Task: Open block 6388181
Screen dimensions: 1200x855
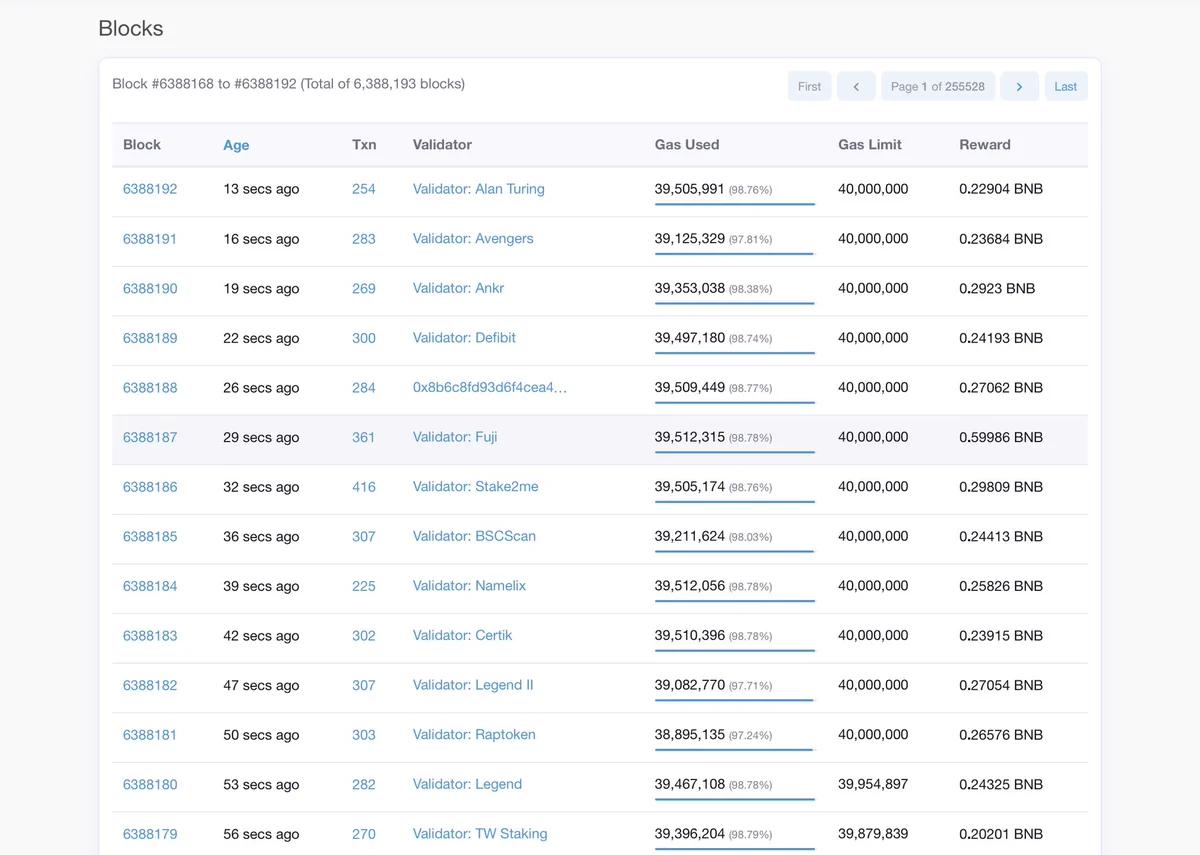Action: (x=150, y=735)
